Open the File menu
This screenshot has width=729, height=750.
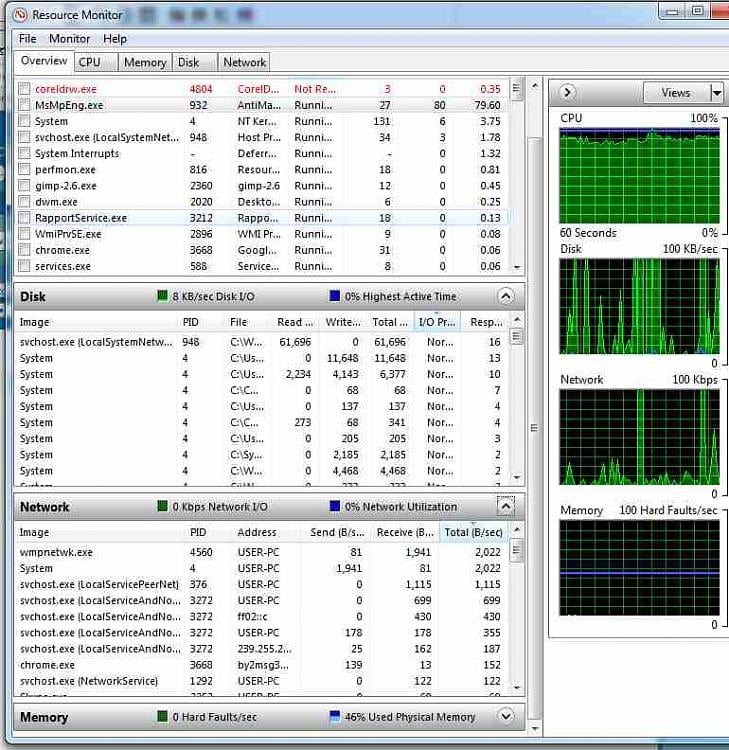[27, 39]
